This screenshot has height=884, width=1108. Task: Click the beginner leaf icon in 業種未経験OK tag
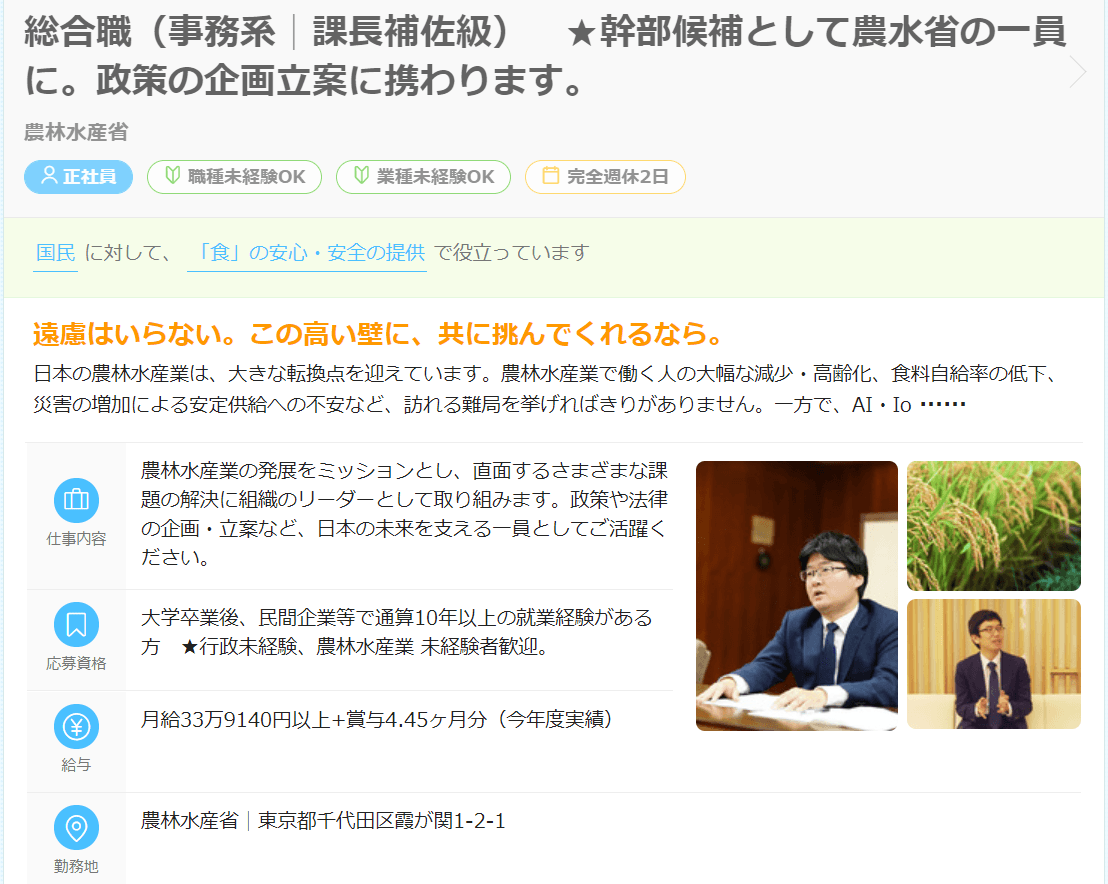[x=361, y=175]
